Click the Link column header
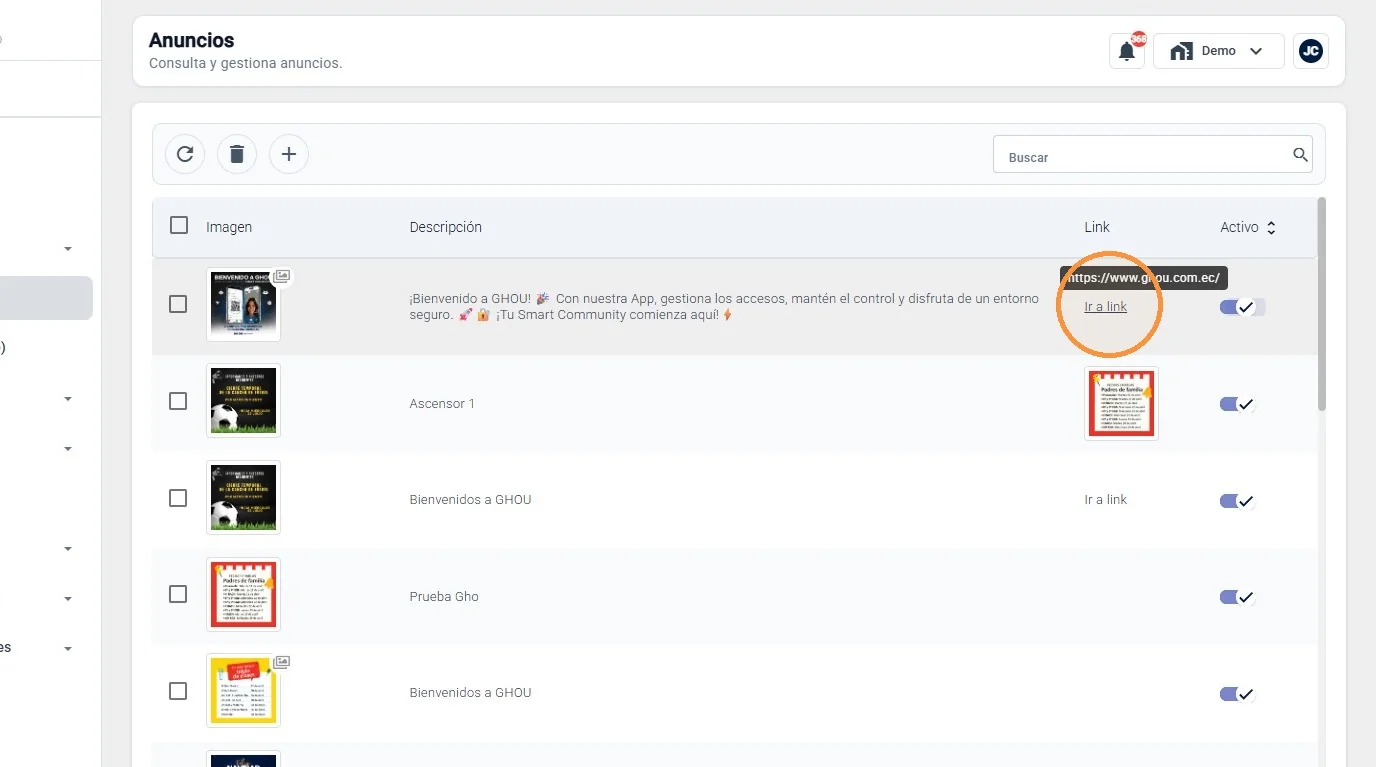The height and width of the screenshot is (767, 1376). pyautogui.click(x=1097, y=227)
